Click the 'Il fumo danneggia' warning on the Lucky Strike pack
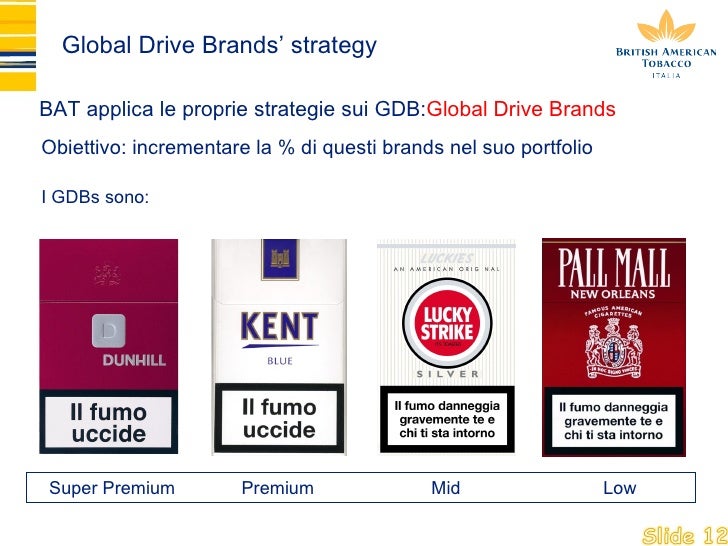The image size is (728, 546). coord(447,419)
